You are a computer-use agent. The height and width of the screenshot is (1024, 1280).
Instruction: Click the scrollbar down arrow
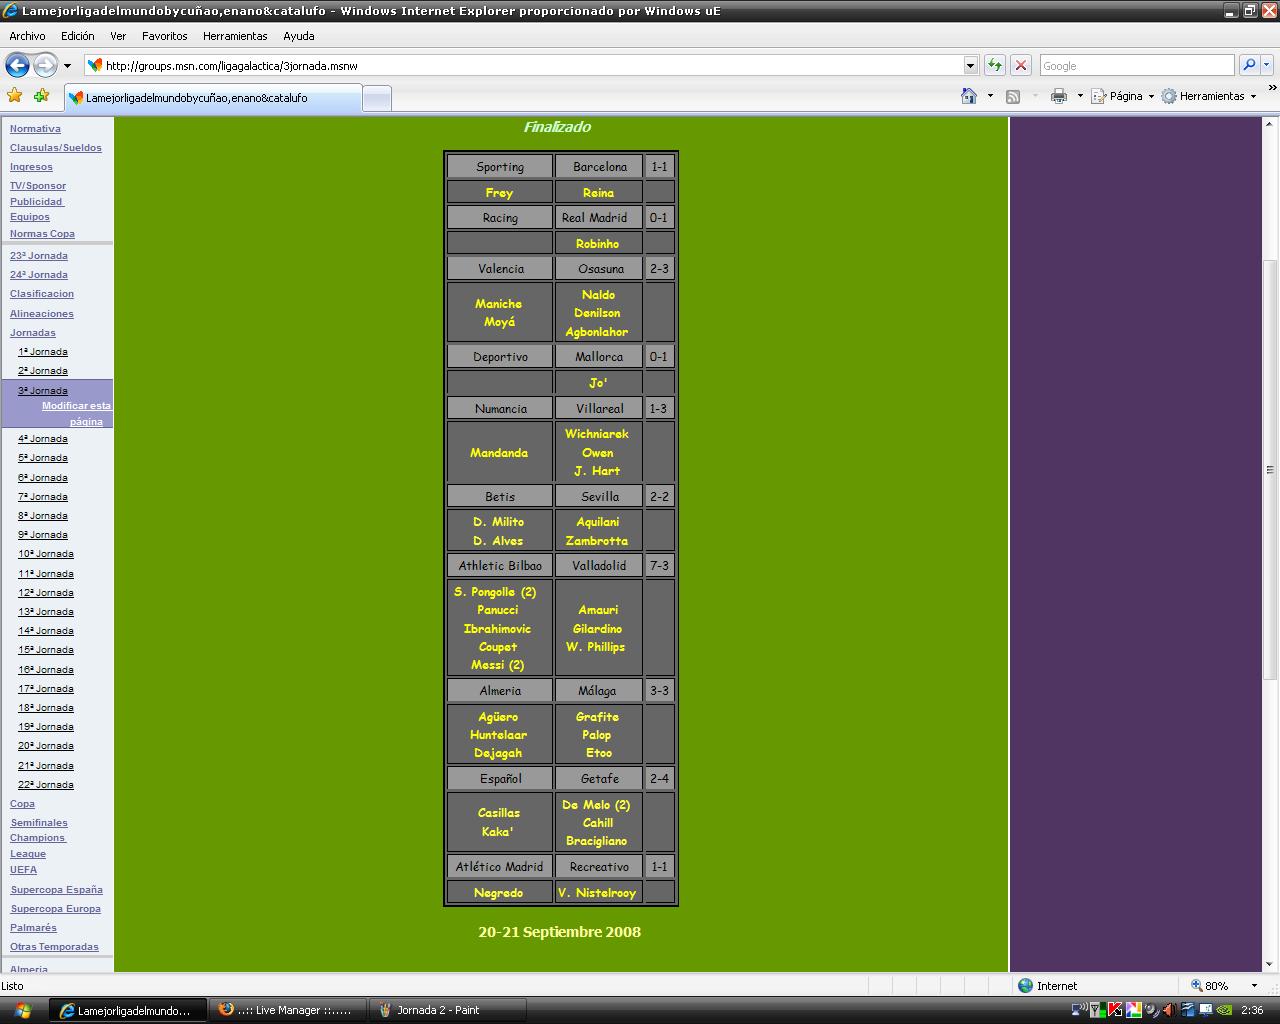(x=1271, y=965)
